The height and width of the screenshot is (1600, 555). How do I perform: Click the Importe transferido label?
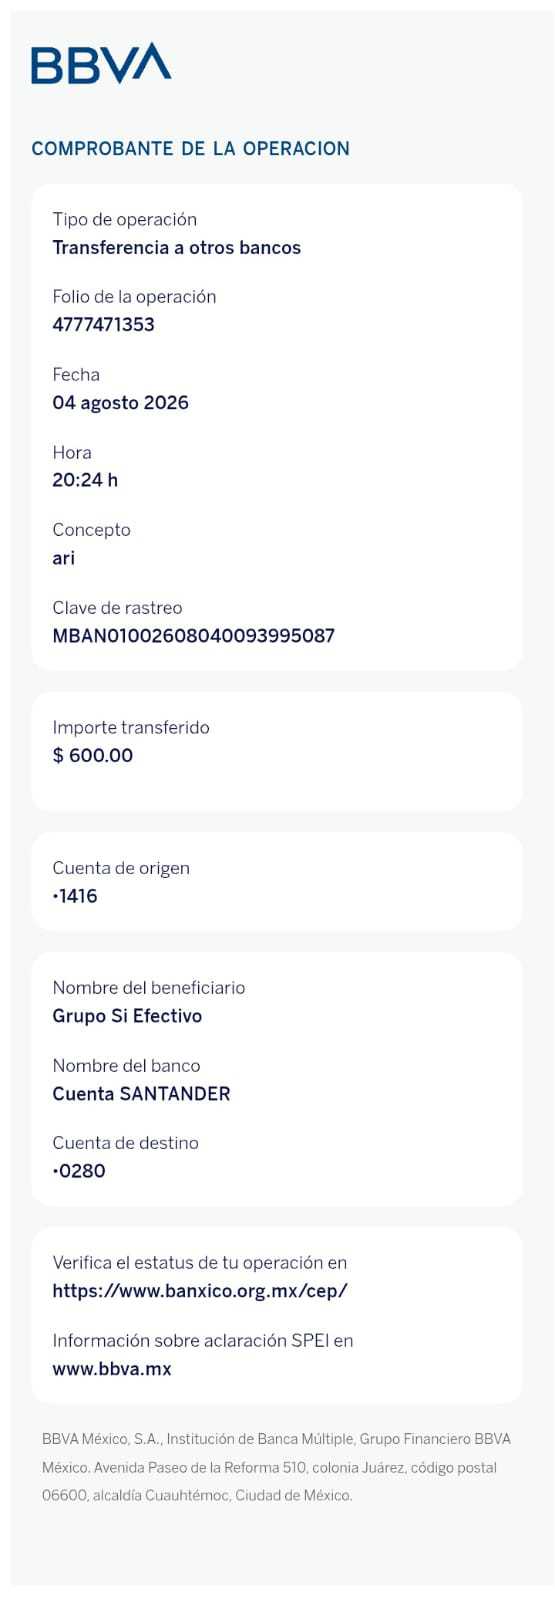(131, 728)
